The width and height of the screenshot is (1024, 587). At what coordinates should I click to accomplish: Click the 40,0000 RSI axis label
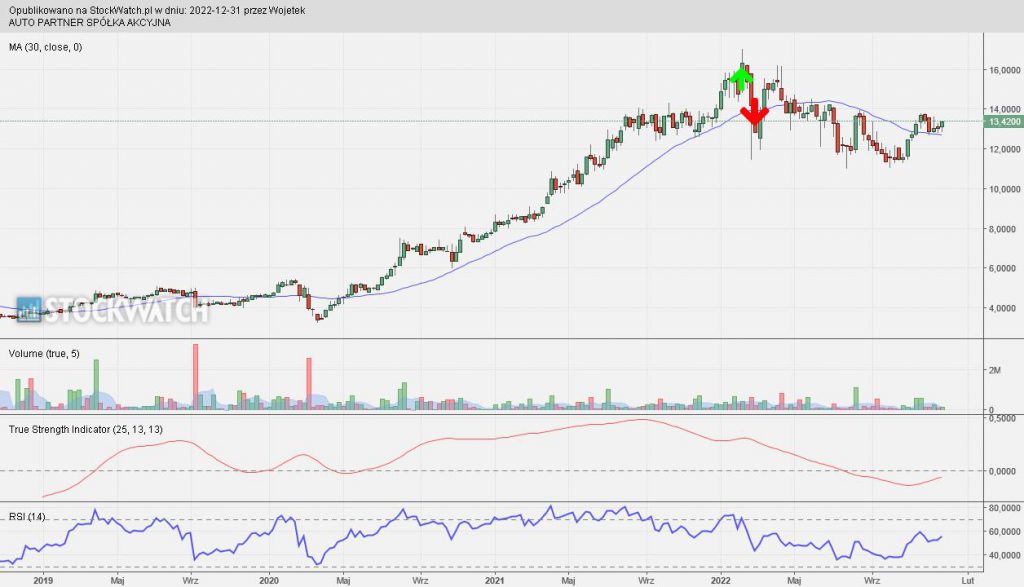1004,555
